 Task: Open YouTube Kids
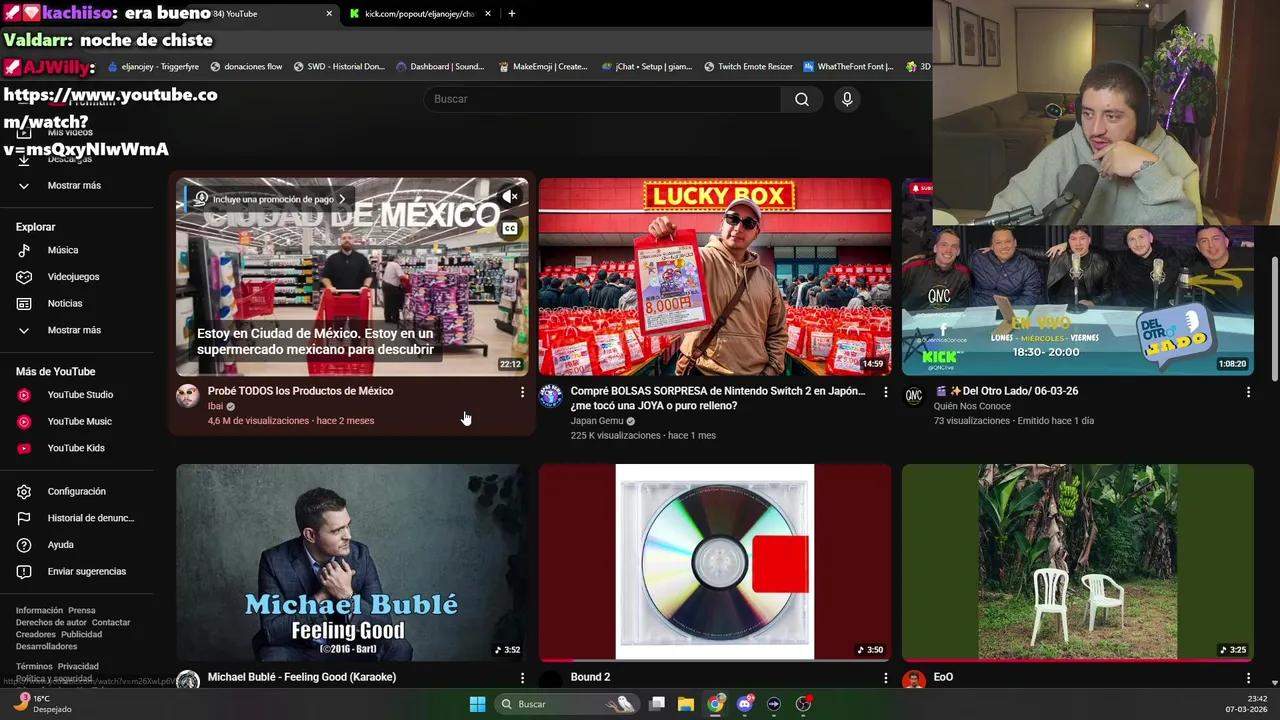[76, 448]
